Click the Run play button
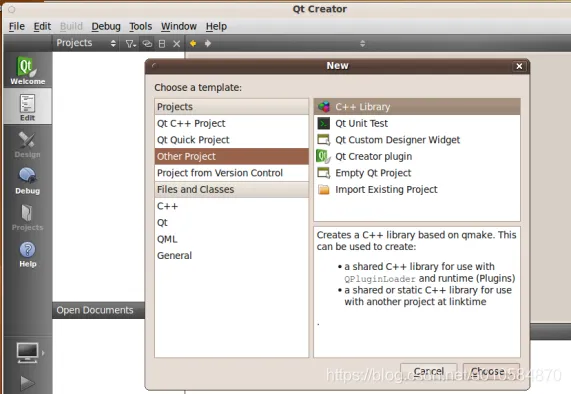 click(x=27, y=383)
